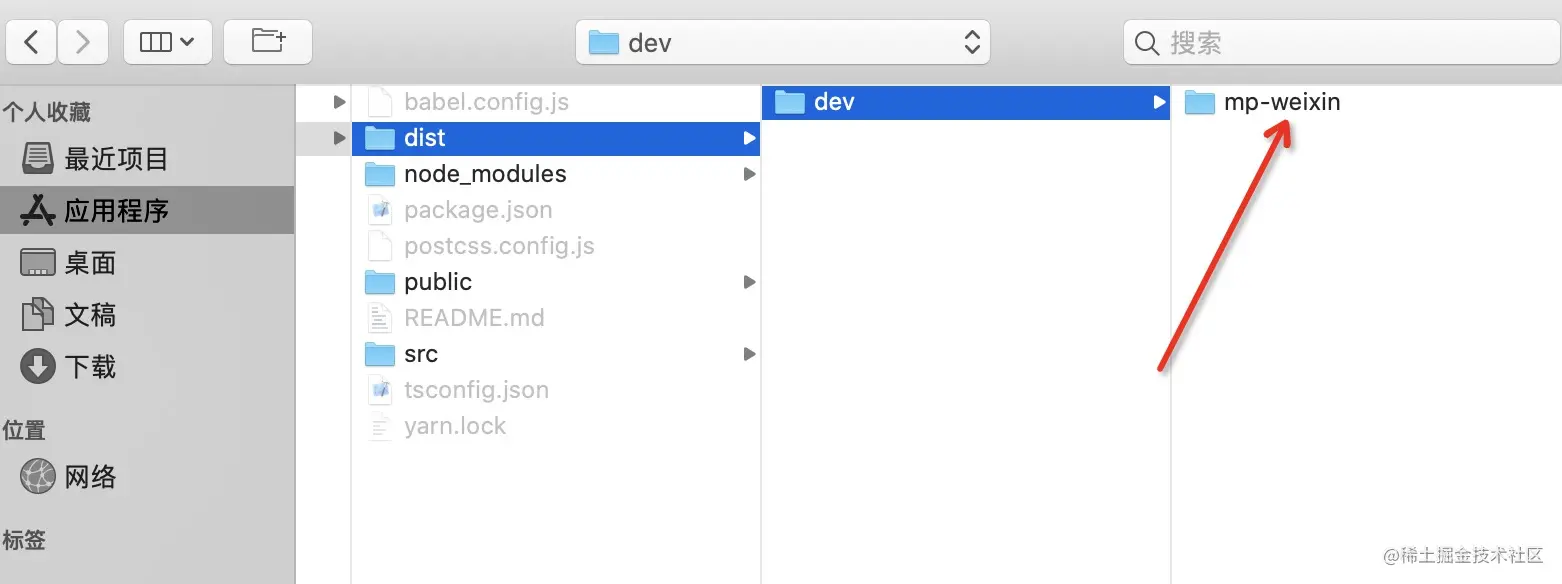This screenshot has width=1562, height=584.
Task: Click the search field
Action: pos(1340,43)
